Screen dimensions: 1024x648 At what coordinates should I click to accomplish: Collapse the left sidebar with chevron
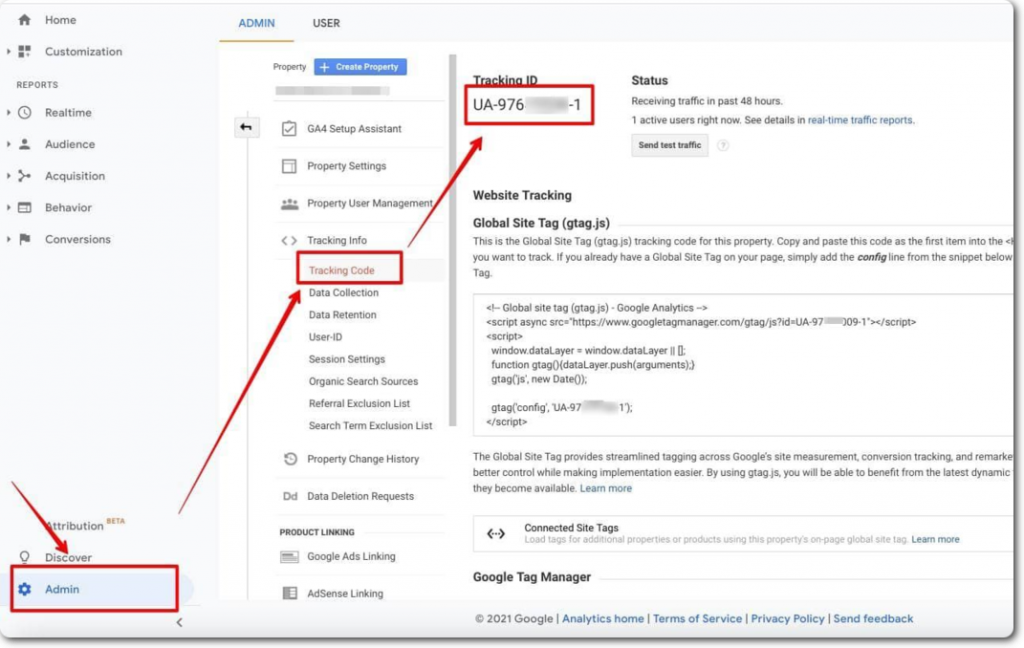click(179, 622)
